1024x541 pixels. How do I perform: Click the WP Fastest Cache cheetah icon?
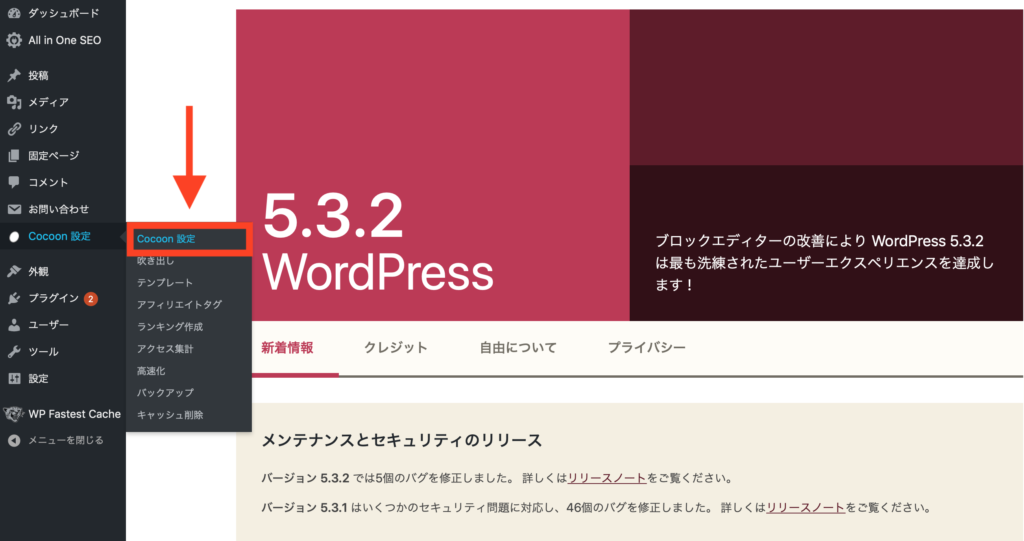click(14, 414)
